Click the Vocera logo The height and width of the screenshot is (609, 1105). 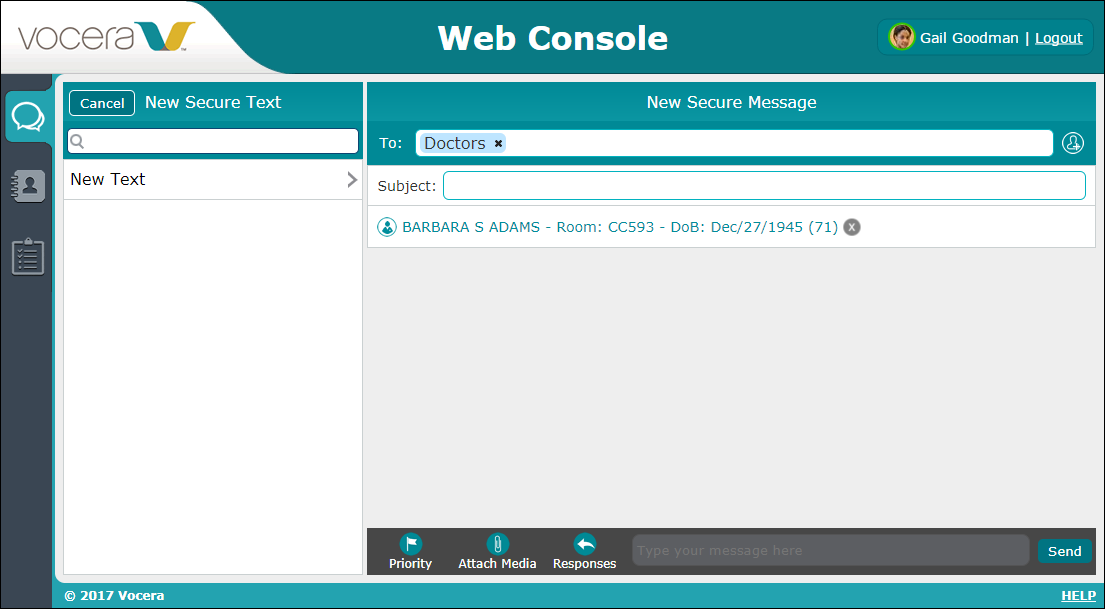coord(106,37)
